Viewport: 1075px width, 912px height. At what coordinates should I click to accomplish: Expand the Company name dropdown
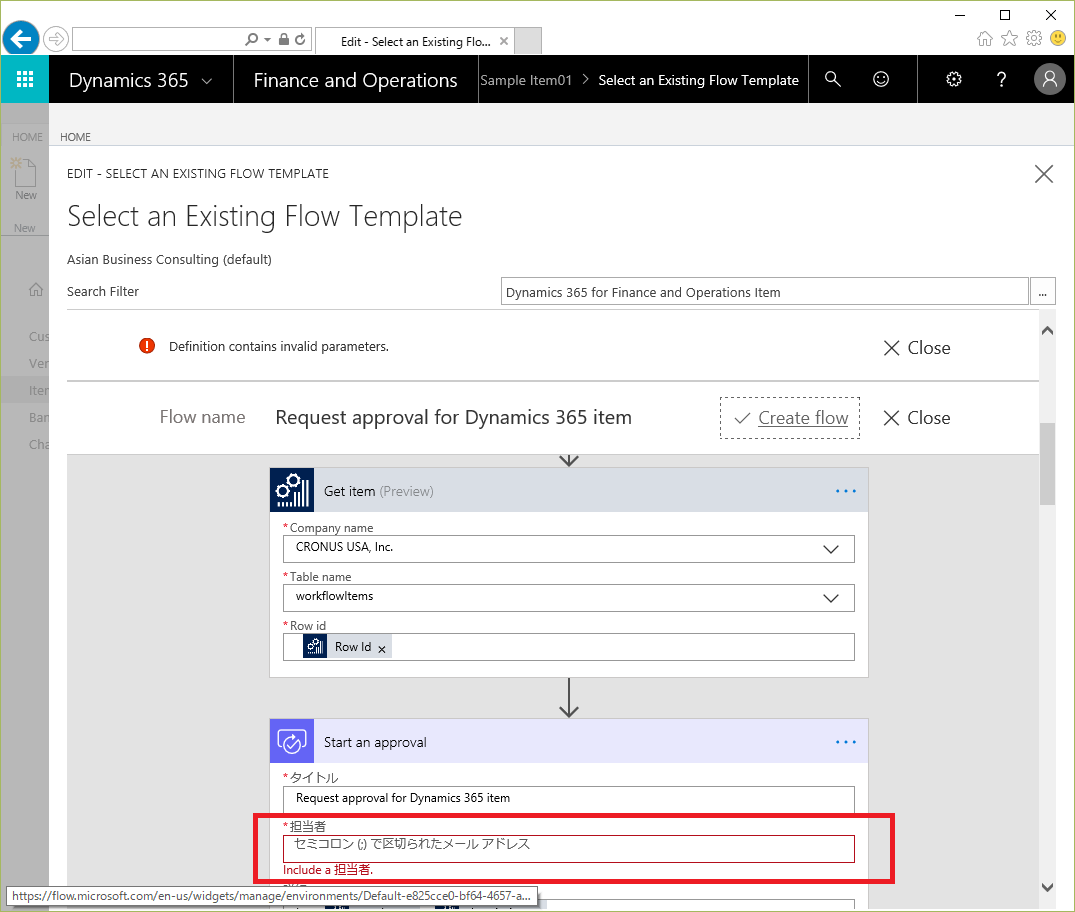831,549
